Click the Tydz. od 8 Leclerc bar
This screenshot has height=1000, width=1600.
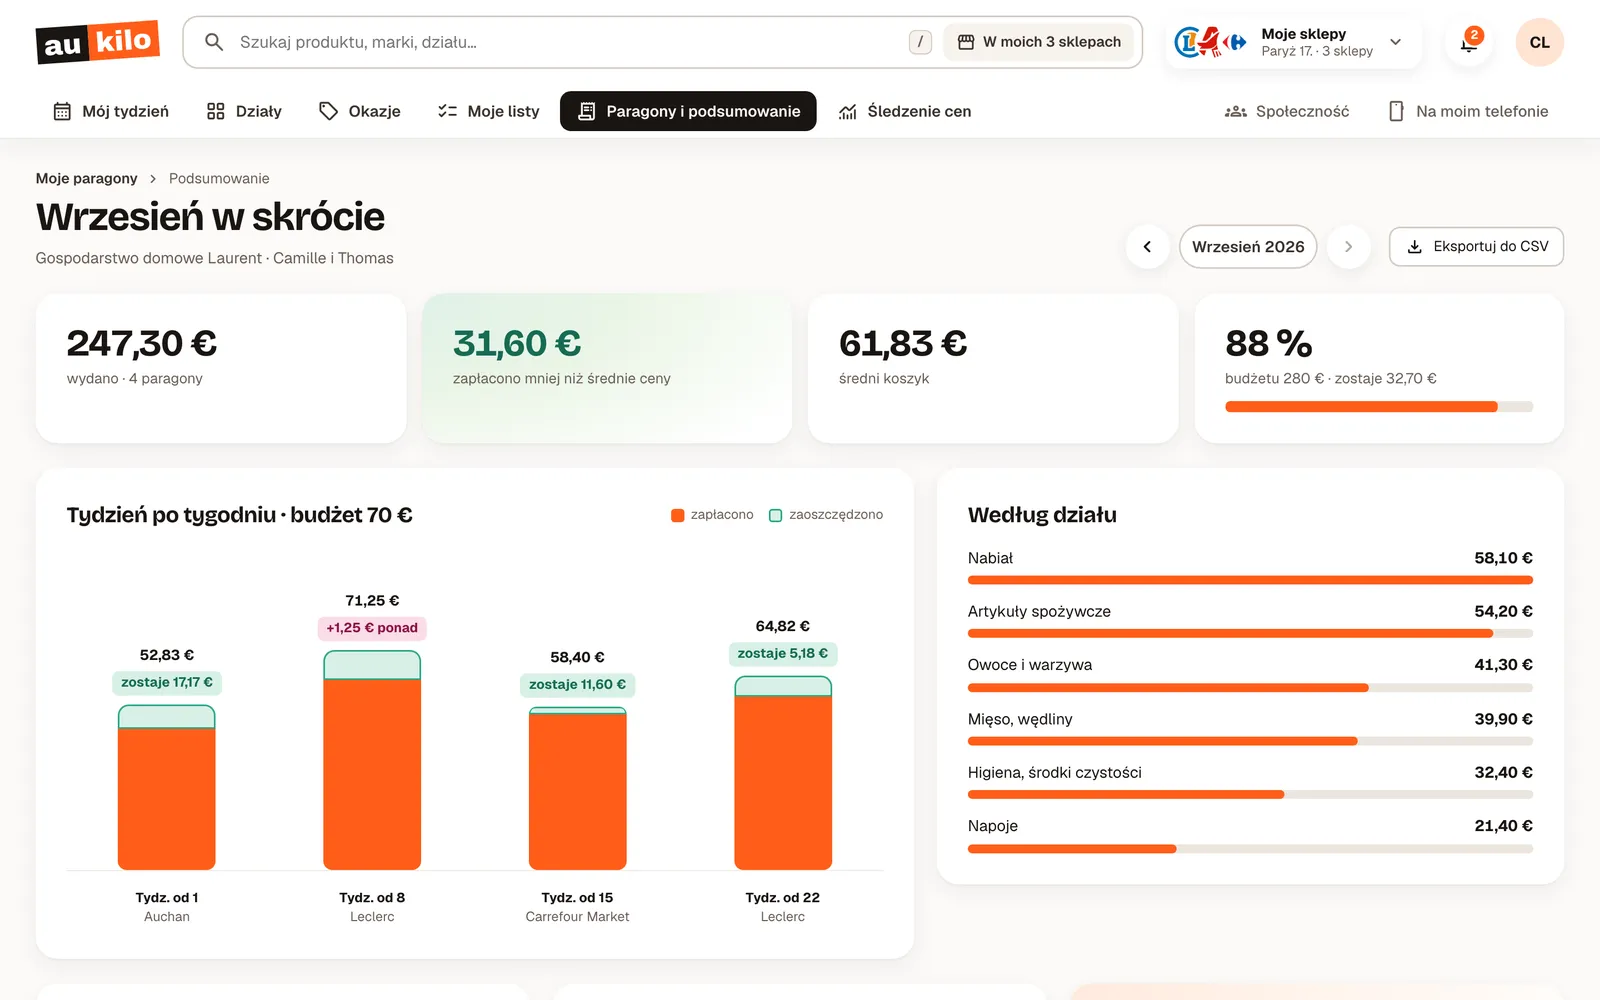tap(372, 760)
